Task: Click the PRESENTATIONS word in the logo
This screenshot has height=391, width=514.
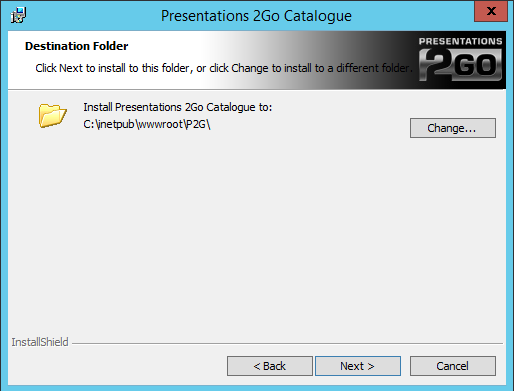Action: point(460,41)
